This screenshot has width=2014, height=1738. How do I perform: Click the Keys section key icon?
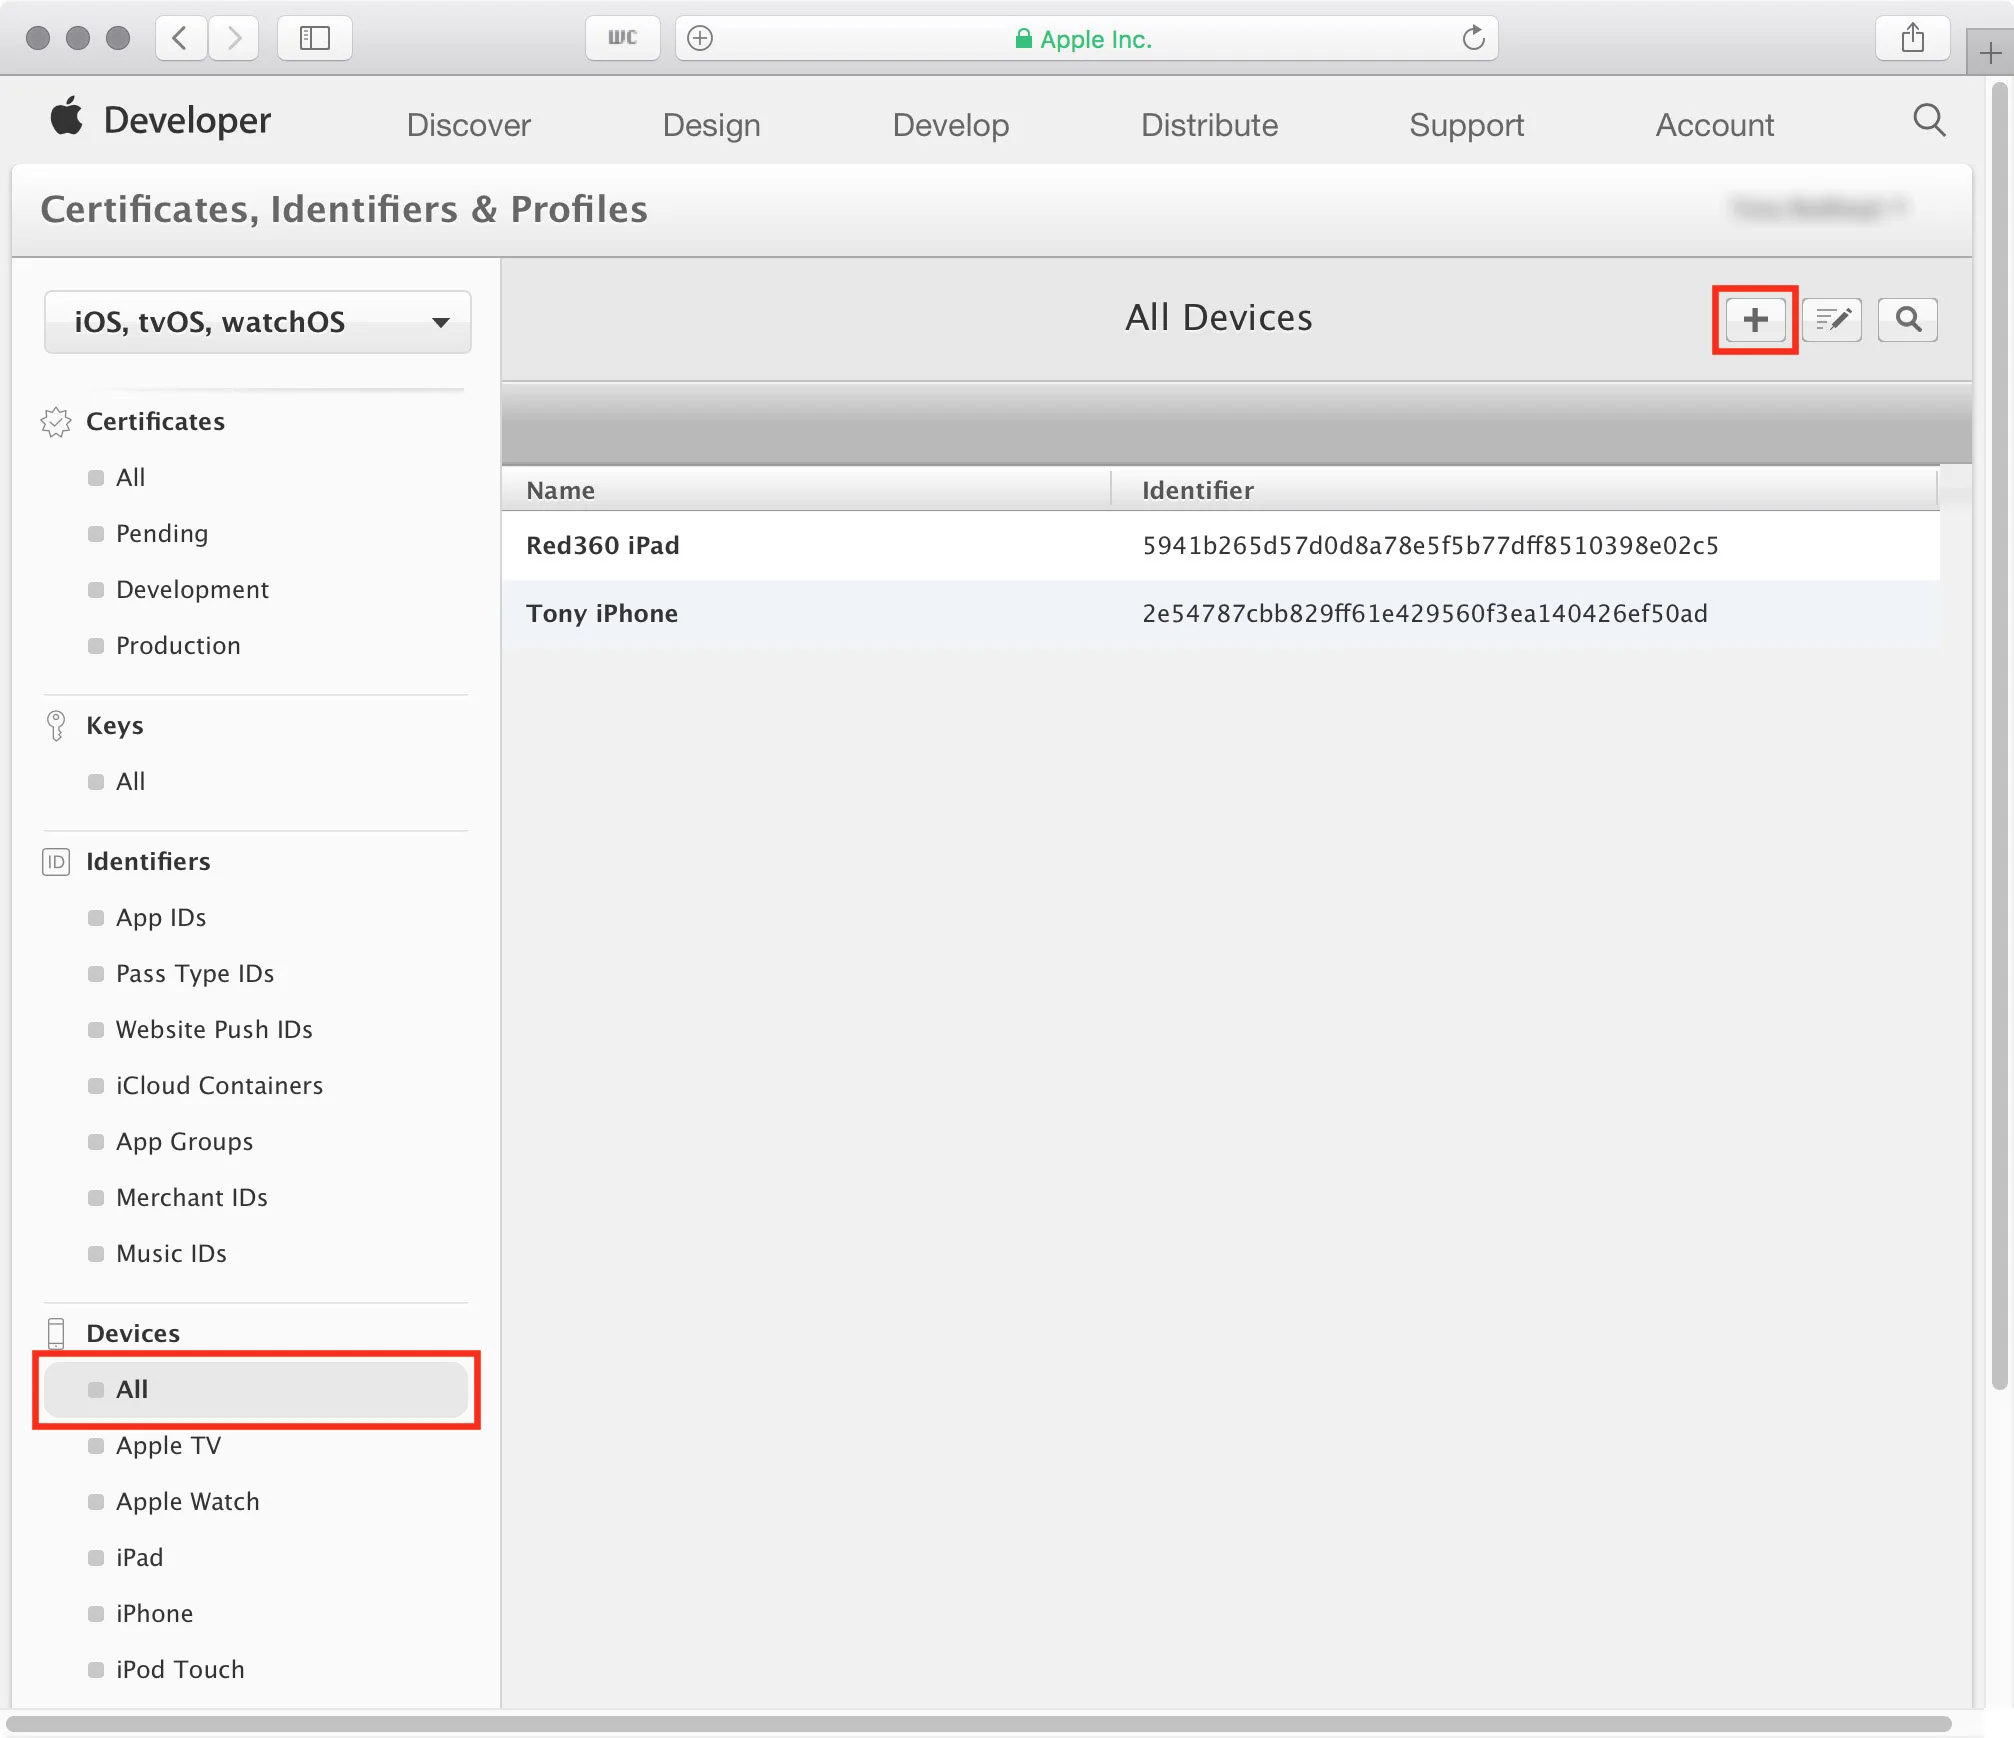coord(56,725)
